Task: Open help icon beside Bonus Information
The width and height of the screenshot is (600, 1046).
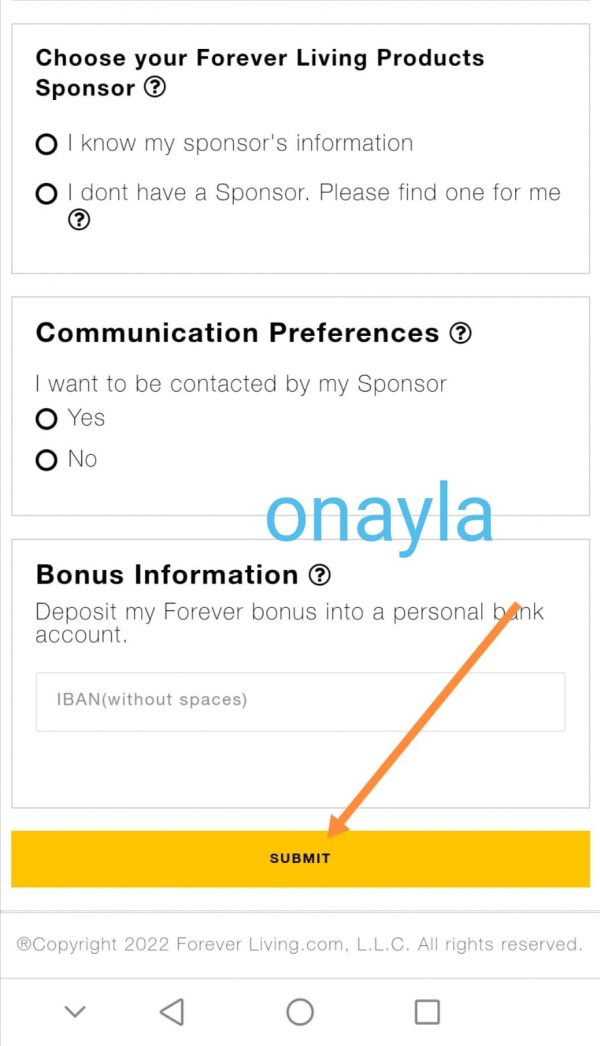Action: click(319, 575)
